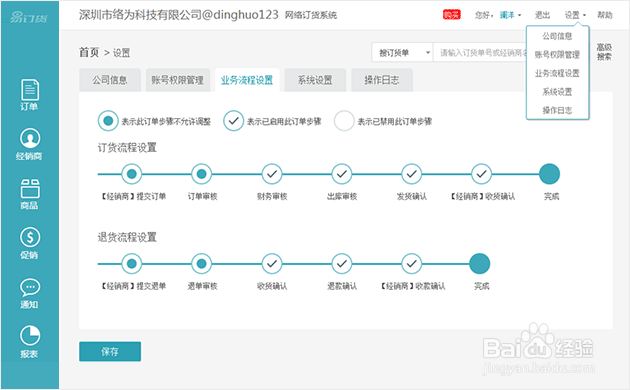The image size is (630, 390).
Task: Expand the 按订货单 search type dropdown
Action: click(402, 53)
